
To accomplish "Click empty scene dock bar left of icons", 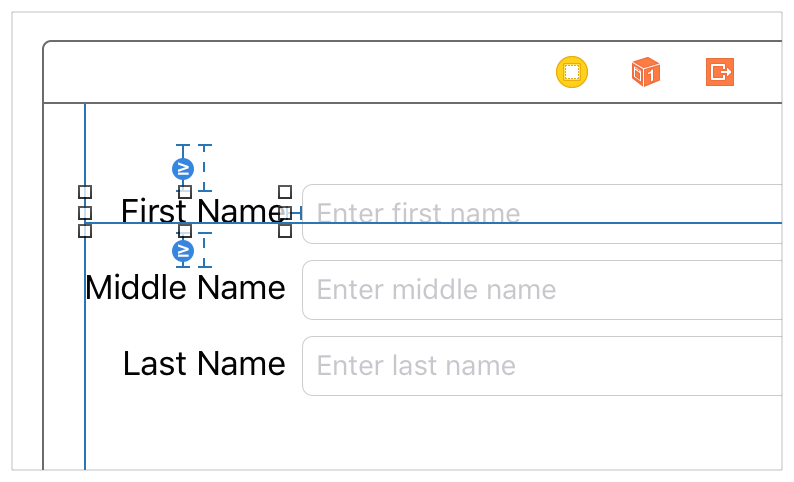I will (x=300, y=72).
